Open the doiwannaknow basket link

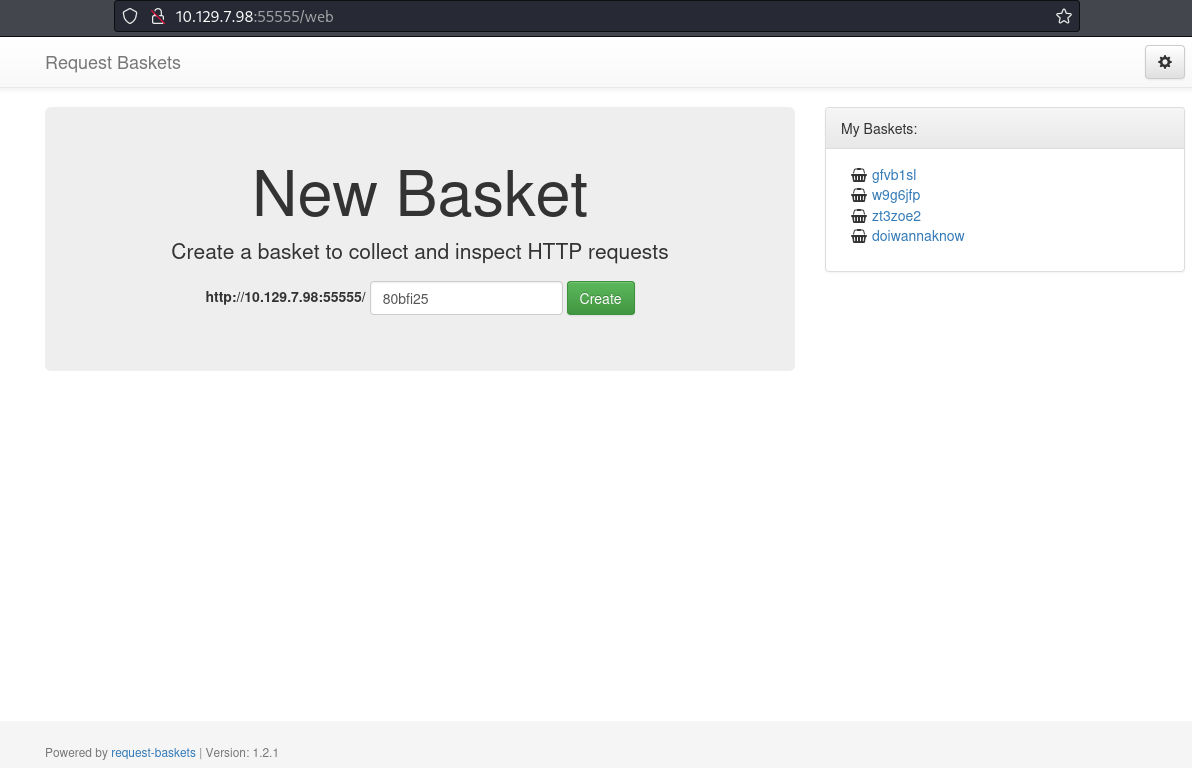tap(917, 236)
